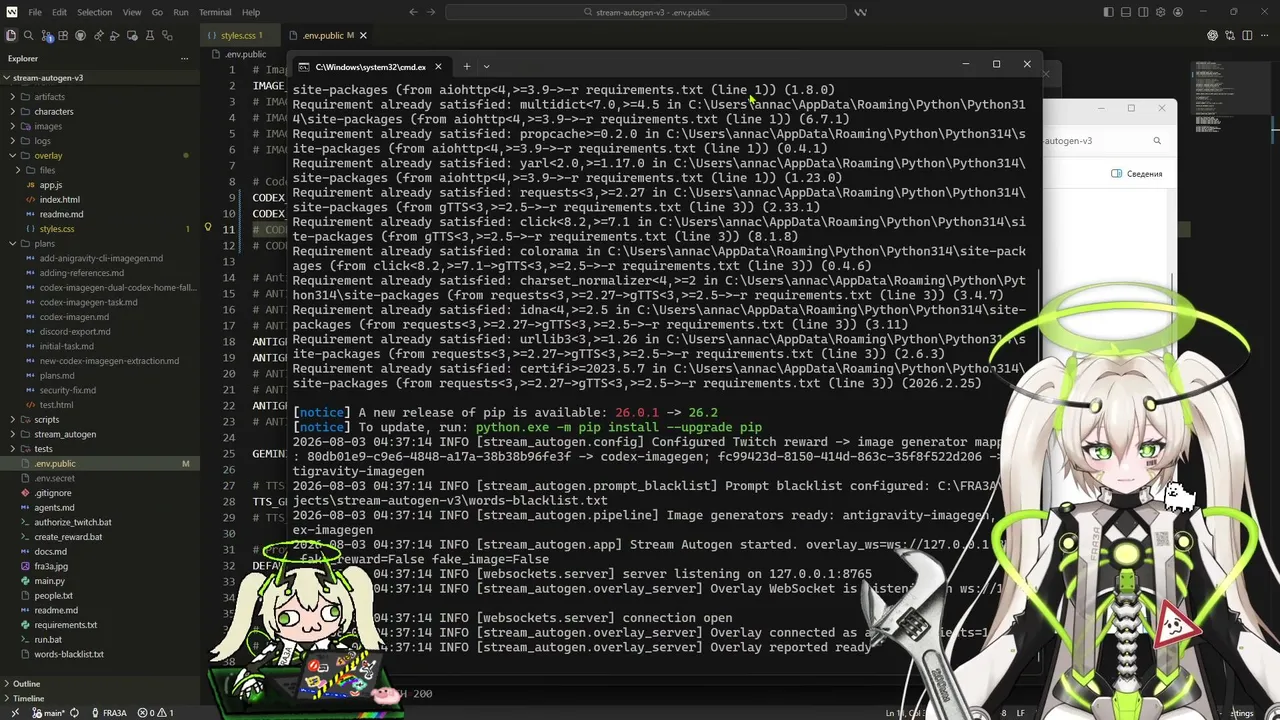Open words-blacklist.txt file
This screenshot has width=1280, height=720.
[100, 654]
